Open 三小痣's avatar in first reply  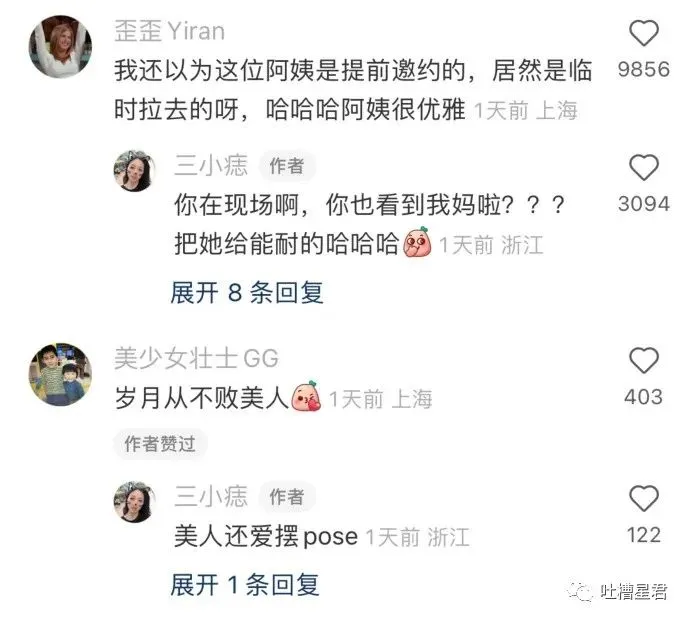[135, 171]
